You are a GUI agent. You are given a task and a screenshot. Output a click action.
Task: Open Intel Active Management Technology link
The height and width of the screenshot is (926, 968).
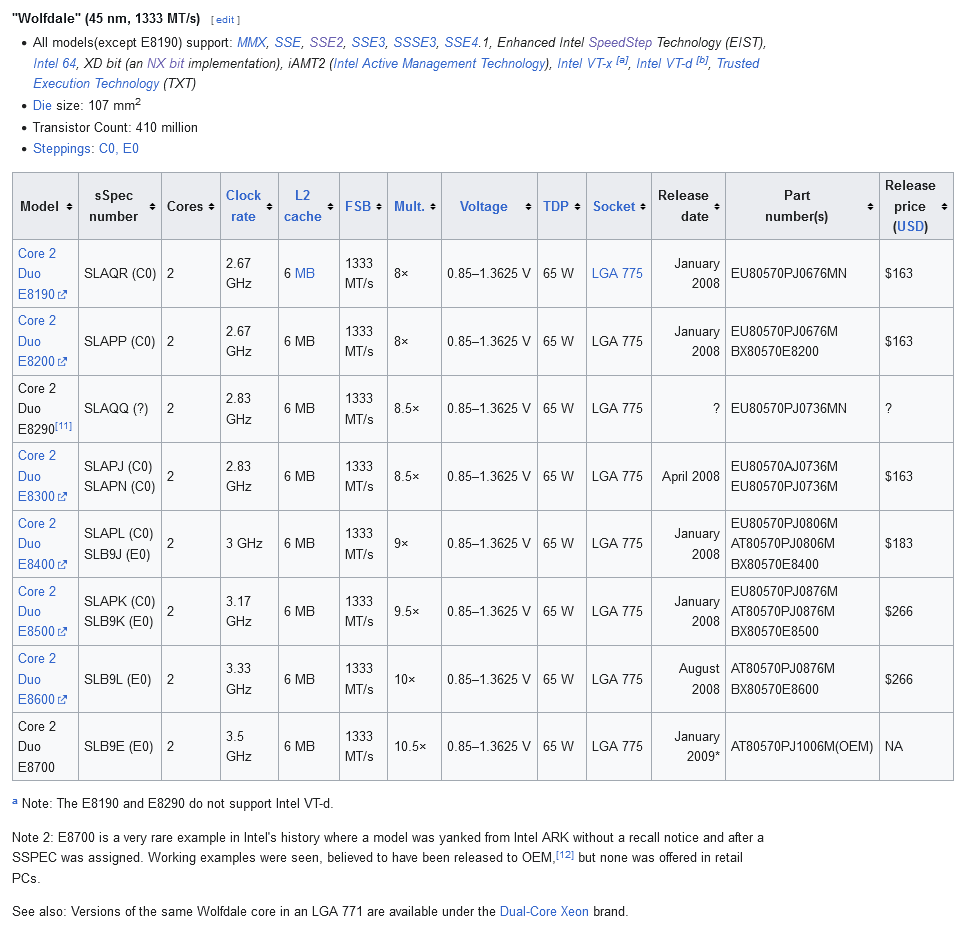click(440, 64)
